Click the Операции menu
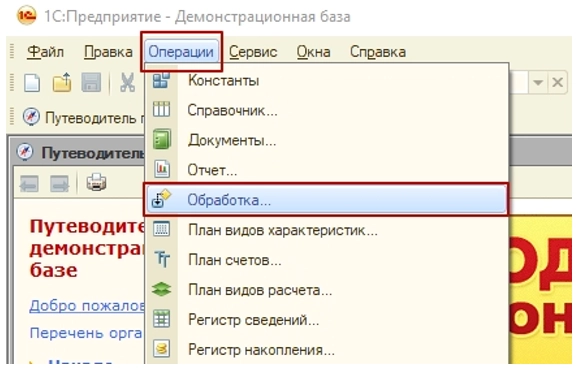 (181, 52)
